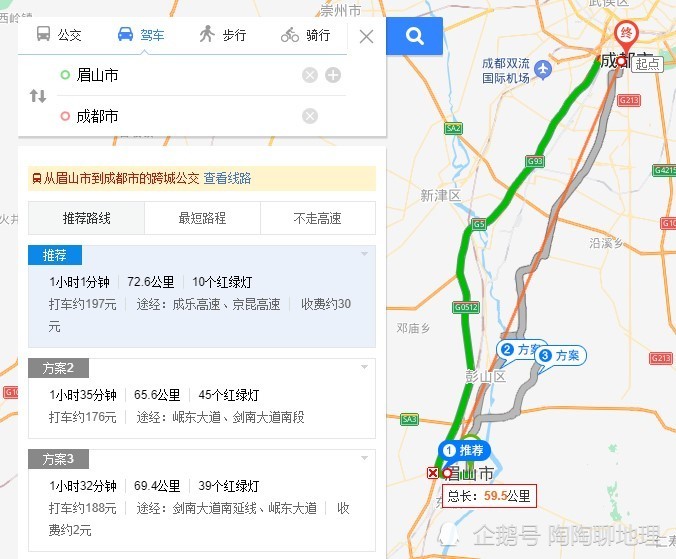Expand the 方案2 route details arrow

click(364, 367)
